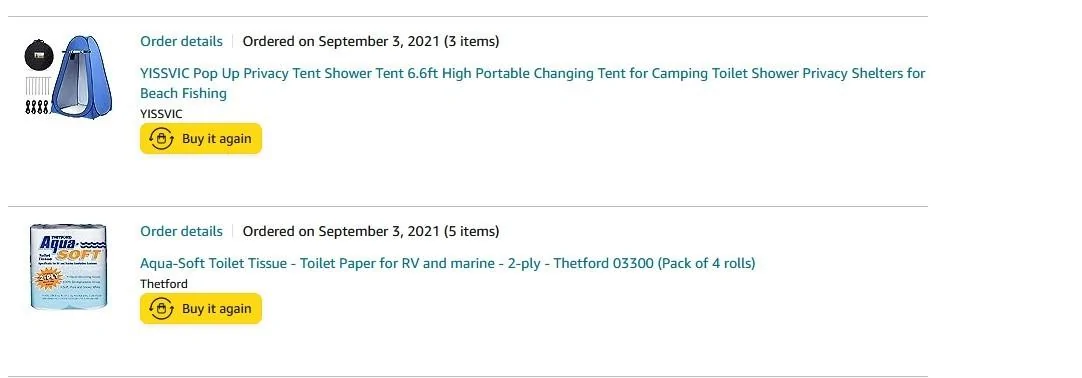Image resolution: width=1082 pixels, height=378 pixels.
Task: Click the black carry bag in the tent thumbnail
Action: click(39, 56)
